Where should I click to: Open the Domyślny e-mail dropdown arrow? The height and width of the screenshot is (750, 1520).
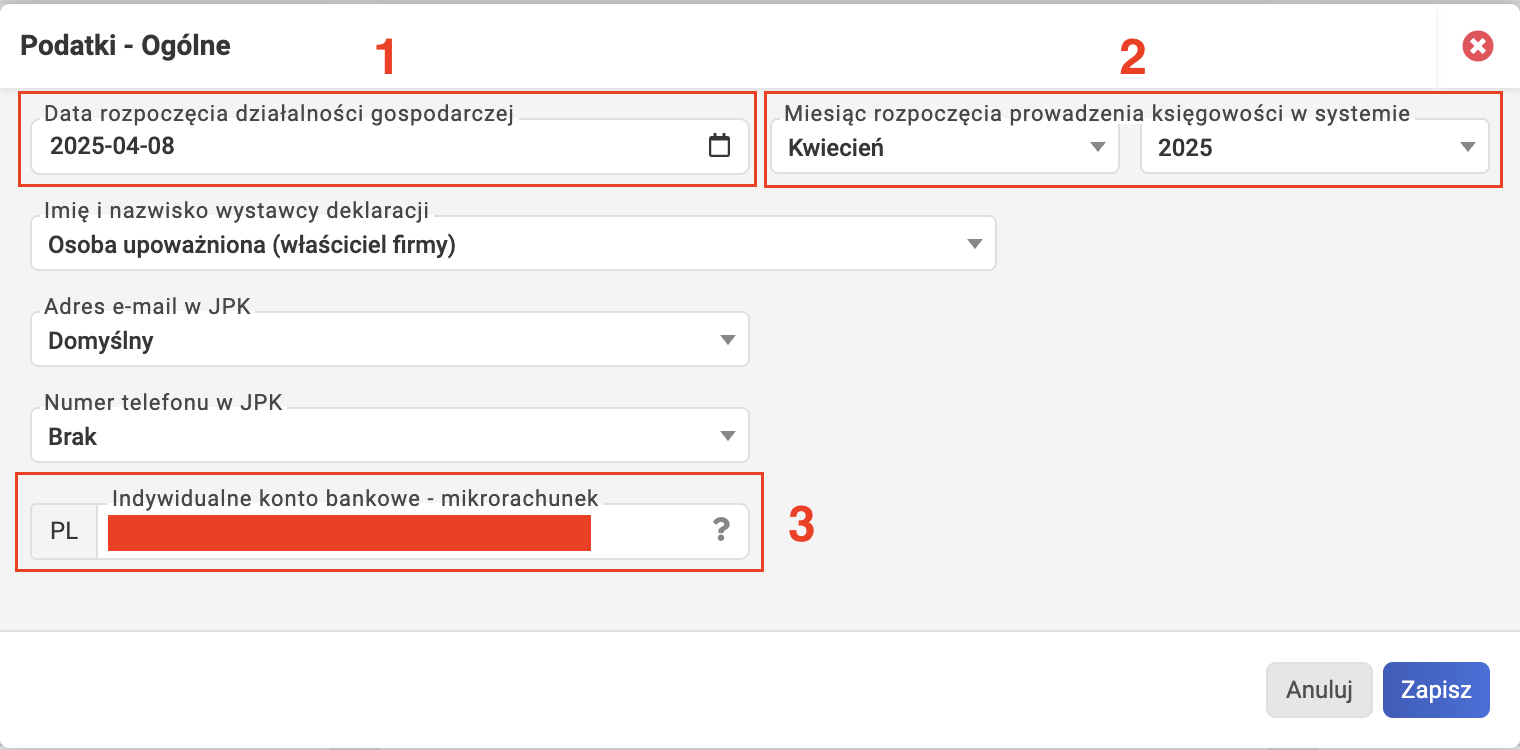[x=728, y=340]
